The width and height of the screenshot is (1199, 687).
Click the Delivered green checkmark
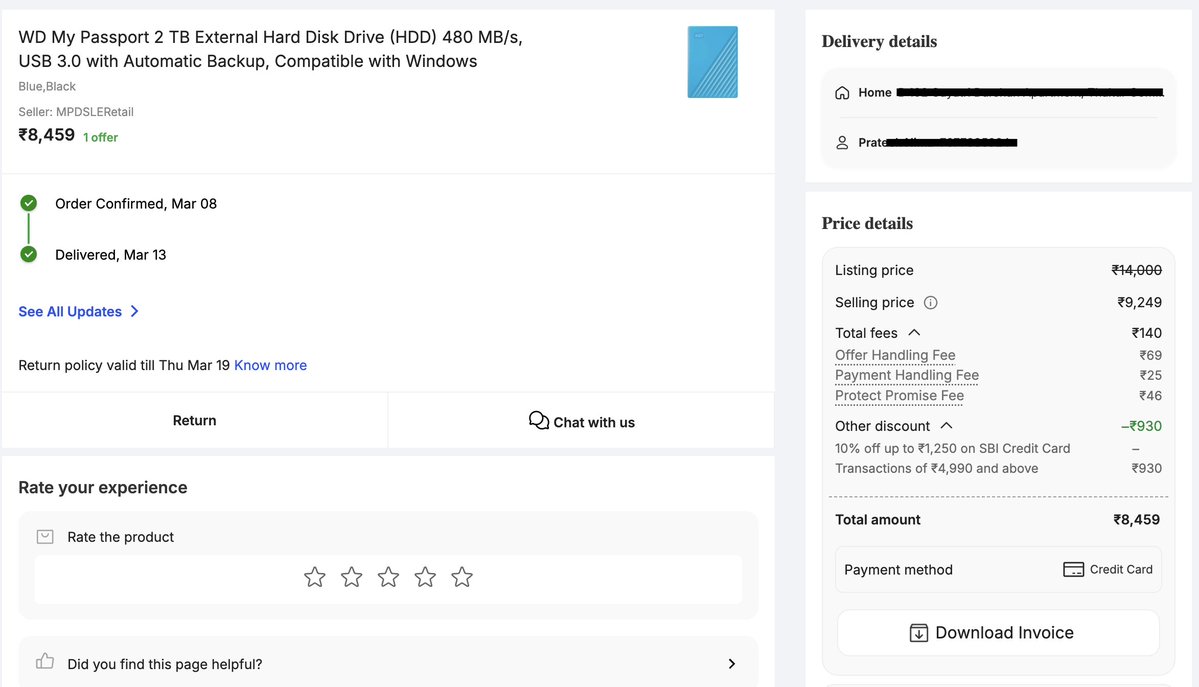(x=28, y=254)
